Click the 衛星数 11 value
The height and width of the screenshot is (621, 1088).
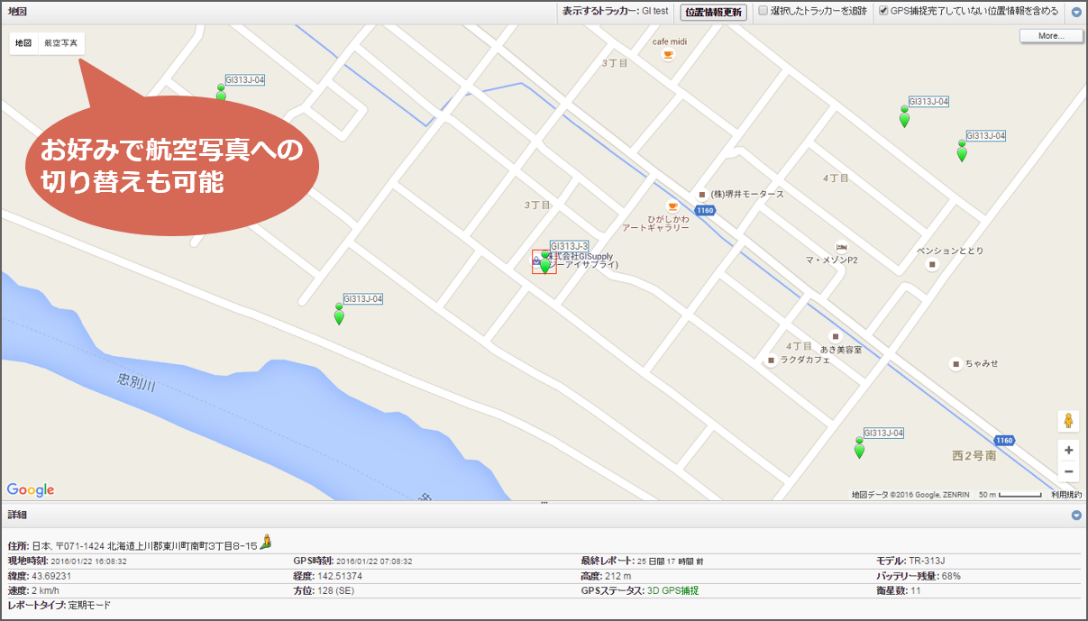(916, 590)
